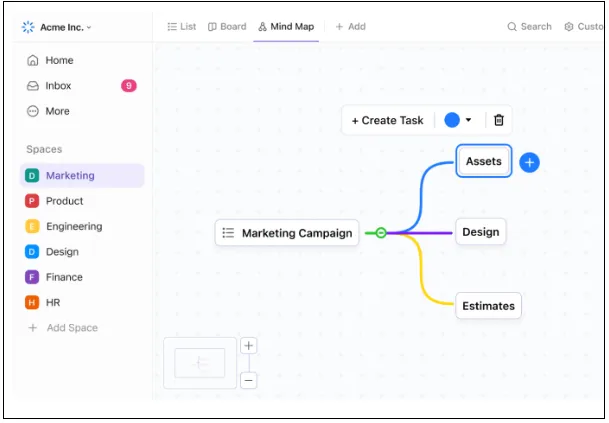Screen dimensions: 609x423
Task: Select the Marketing space
Action: 82,176
